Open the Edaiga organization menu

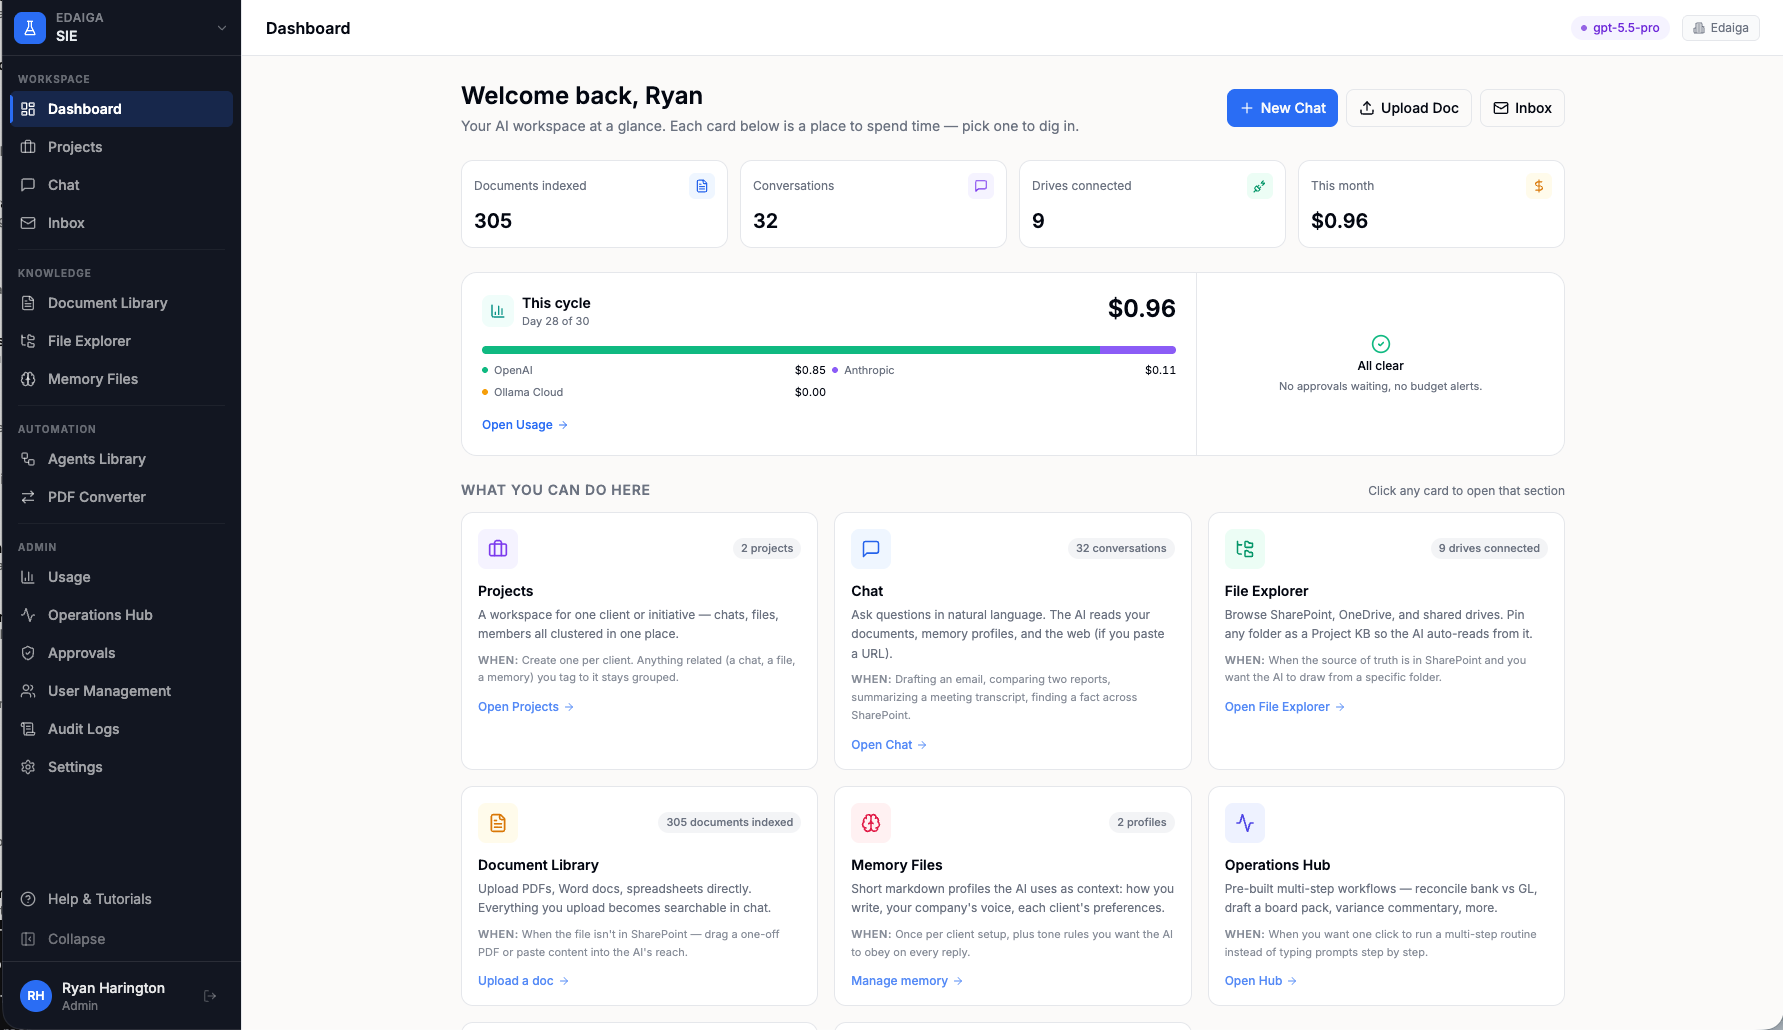point(1720,28)
